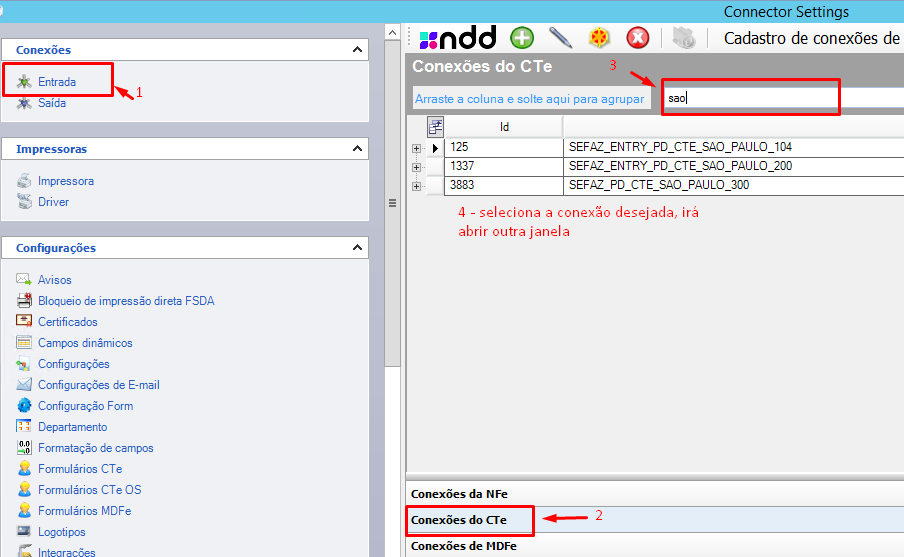Viewport: 904px width, 557px height.
Task: Expand row 3883 in connections grid
Action: click(416, 185)
